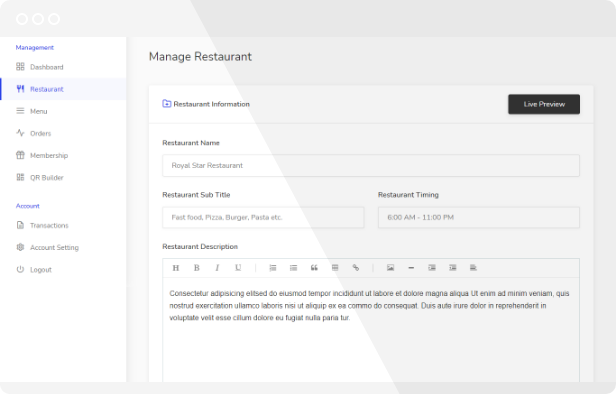This screenshot has width=616, height=394.
Task: Insert a bulleted list in editor
Action: click(293, 268)
